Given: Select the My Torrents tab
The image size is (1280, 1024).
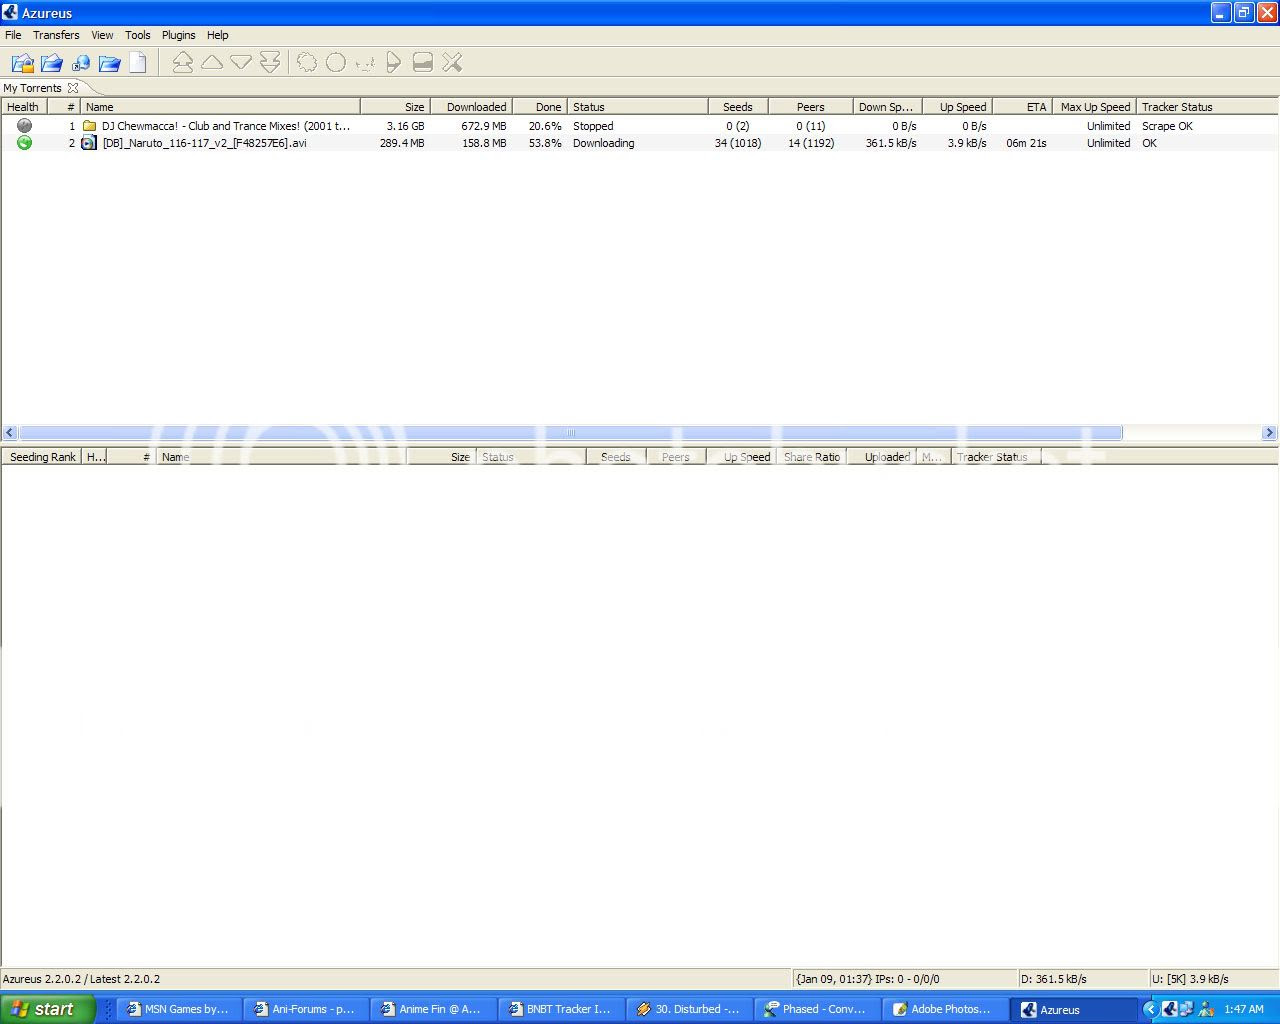Looking at the screenshot, I should click(x=32, y=88).
